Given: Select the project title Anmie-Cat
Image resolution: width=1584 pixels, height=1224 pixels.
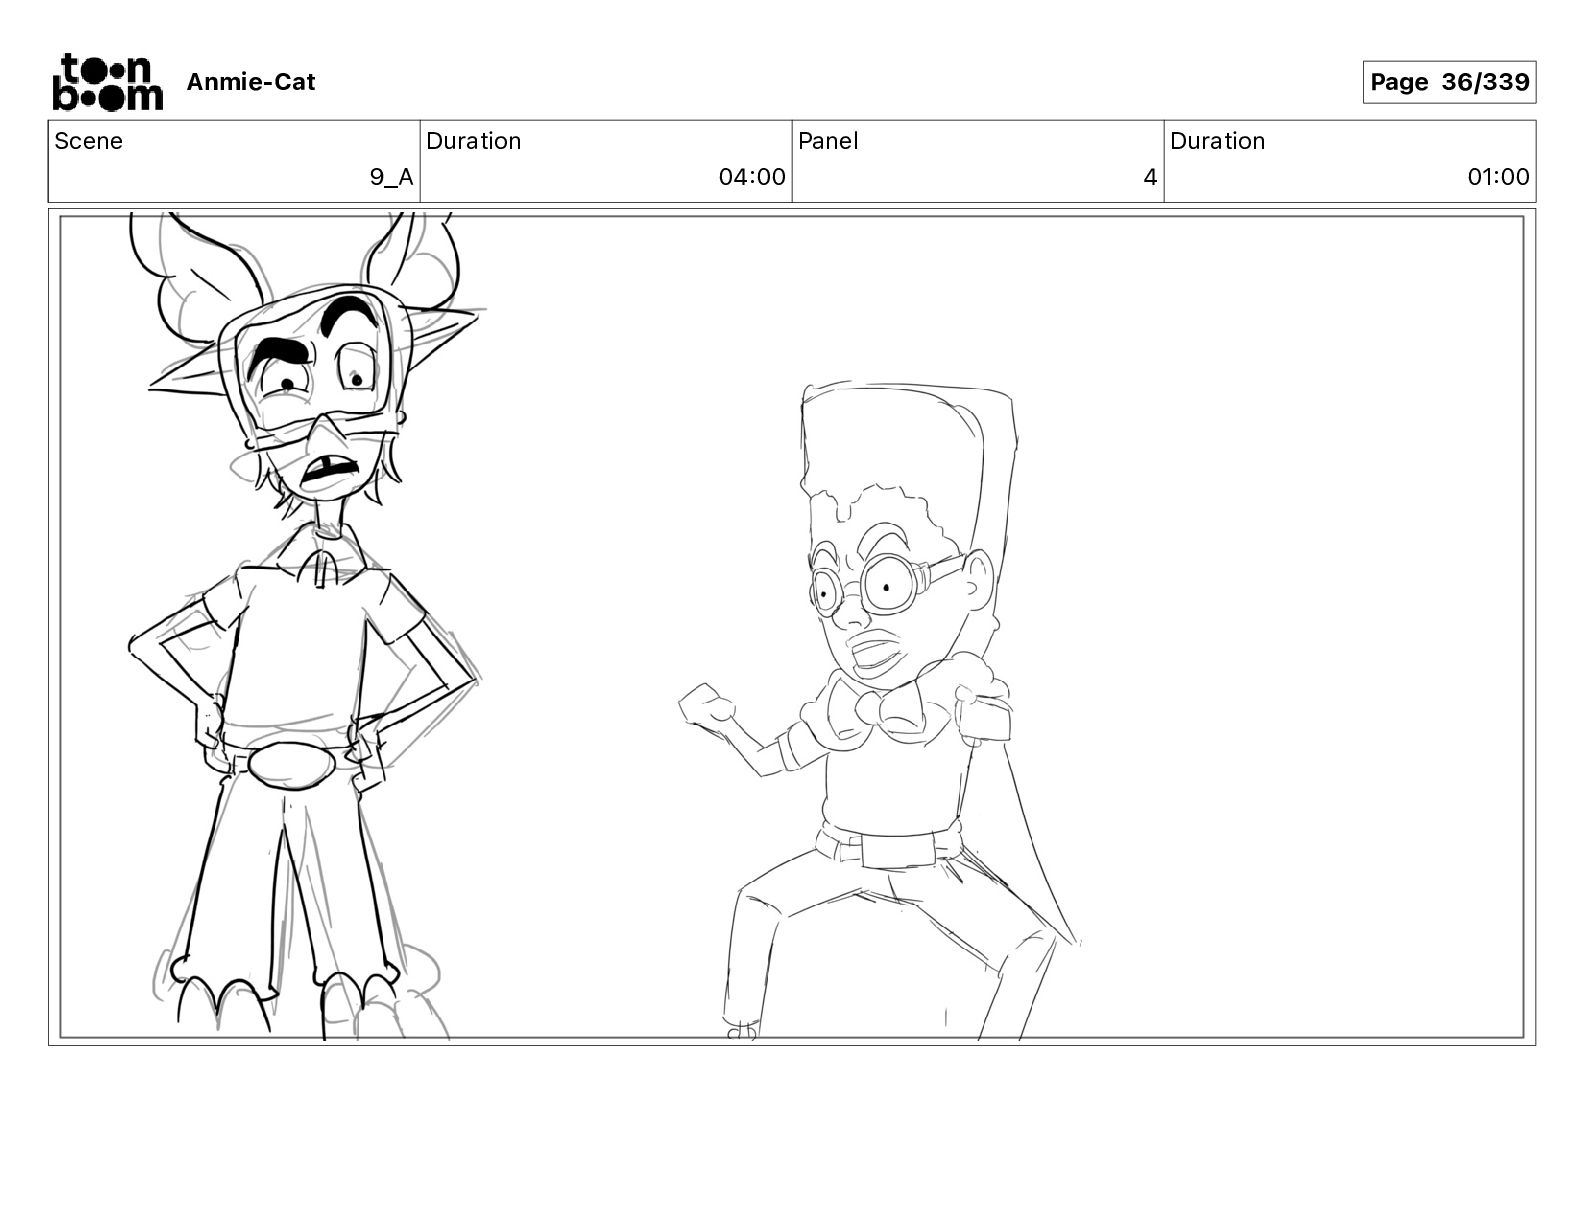Looking at the screenshot, I should [251, 82].
